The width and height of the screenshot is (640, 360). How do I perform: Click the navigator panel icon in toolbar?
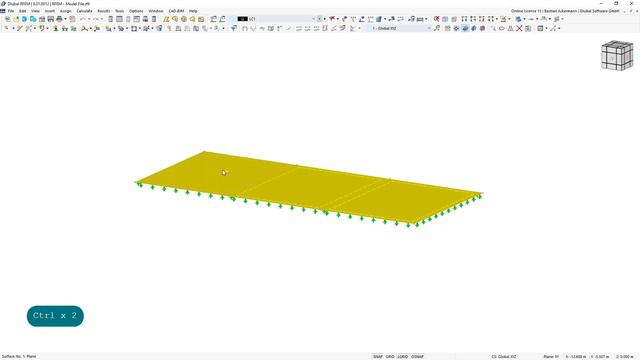click(111, 19)
